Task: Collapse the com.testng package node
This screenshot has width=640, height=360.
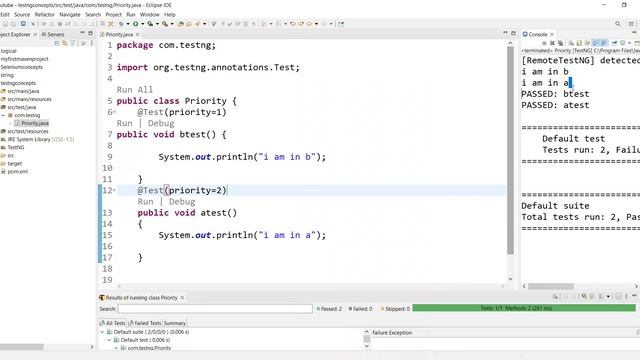Action: [x=3, y=115]
